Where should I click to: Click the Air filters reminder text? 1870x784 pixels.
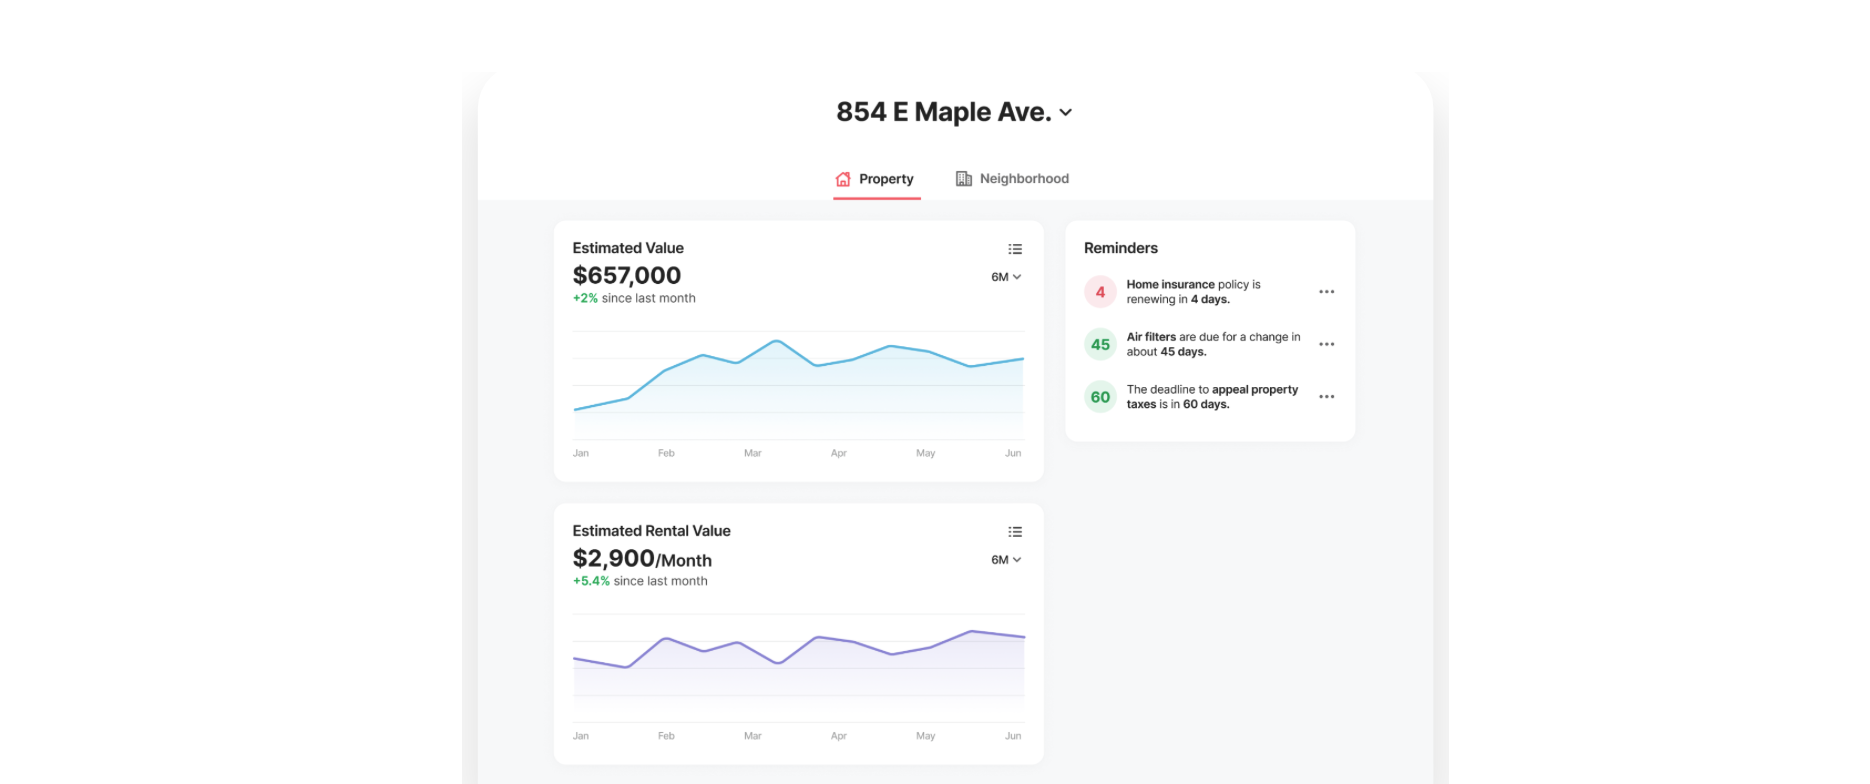(x=1213, y=344)
